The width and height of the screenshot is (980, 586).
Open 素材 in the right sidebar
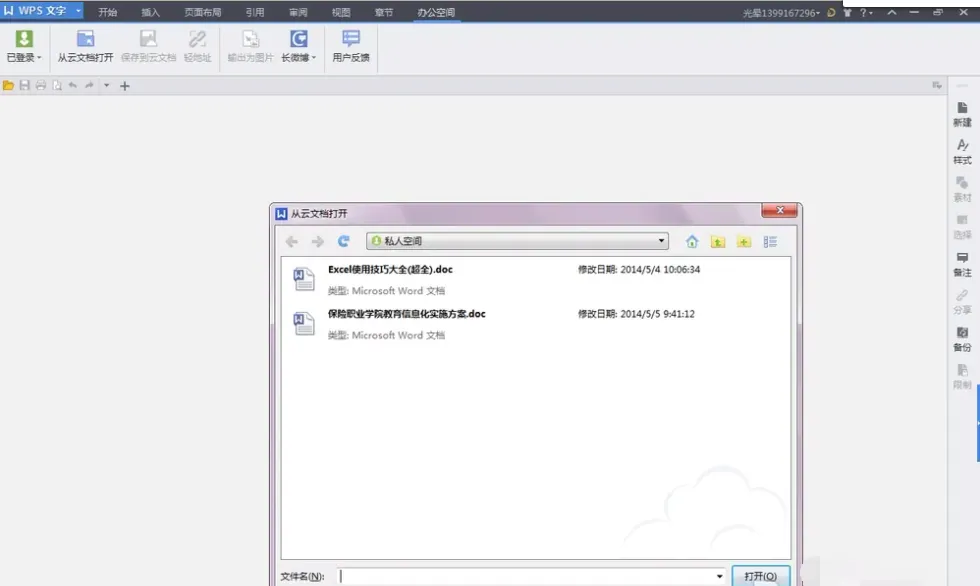(962, 189)
